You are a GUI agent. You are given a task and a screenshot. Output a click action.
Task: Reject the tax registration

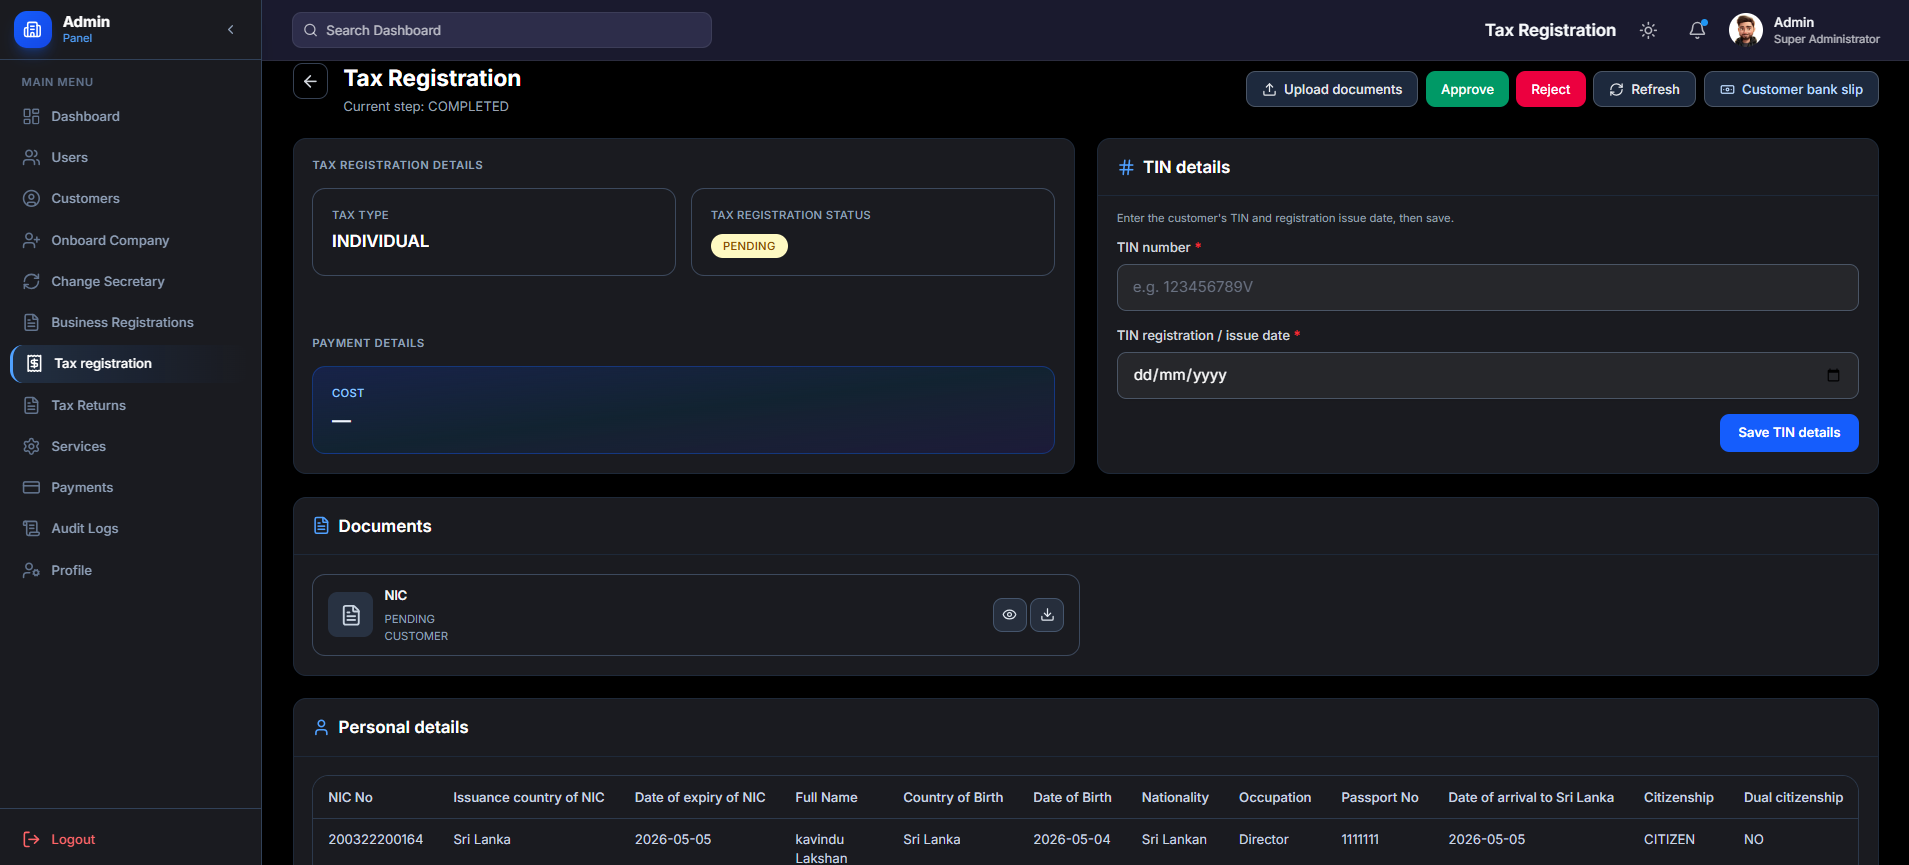click(x=1550, y=89)
